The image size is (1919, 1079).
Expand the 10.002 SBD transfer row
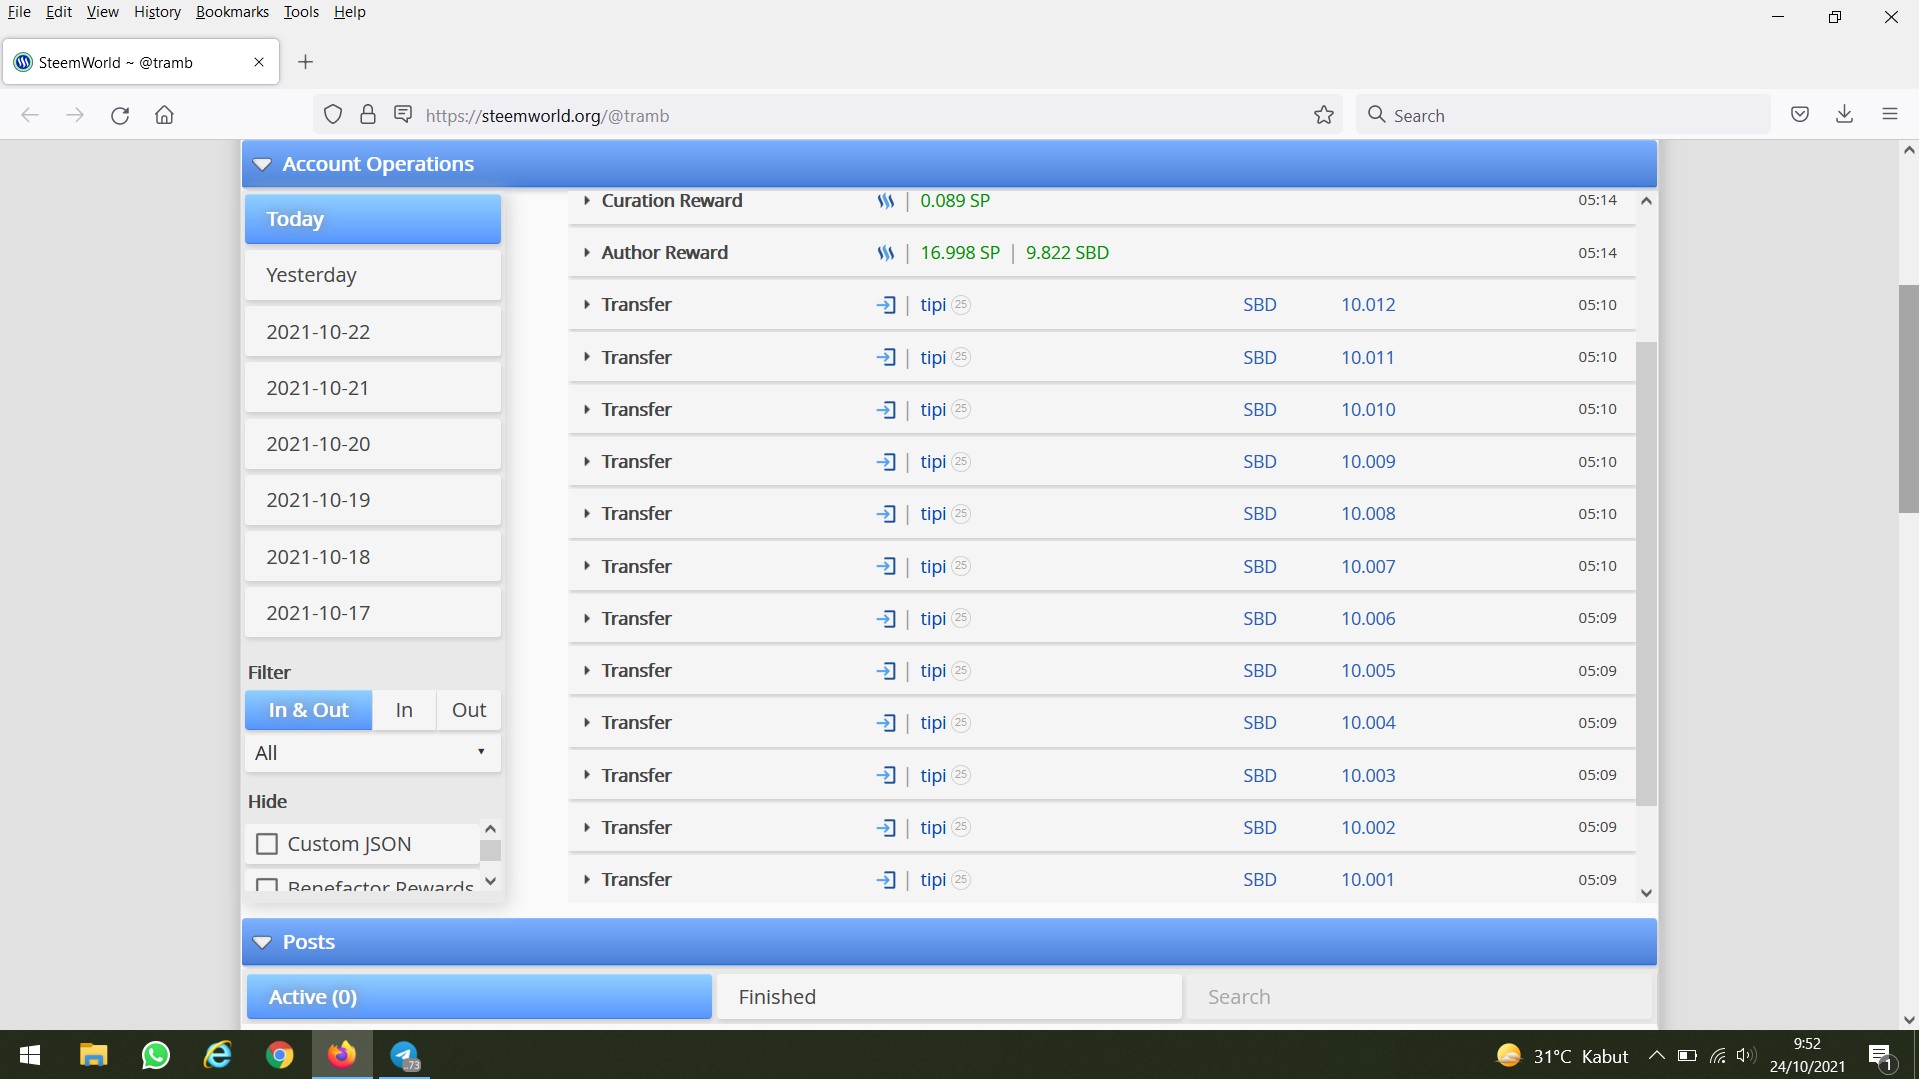586,828
